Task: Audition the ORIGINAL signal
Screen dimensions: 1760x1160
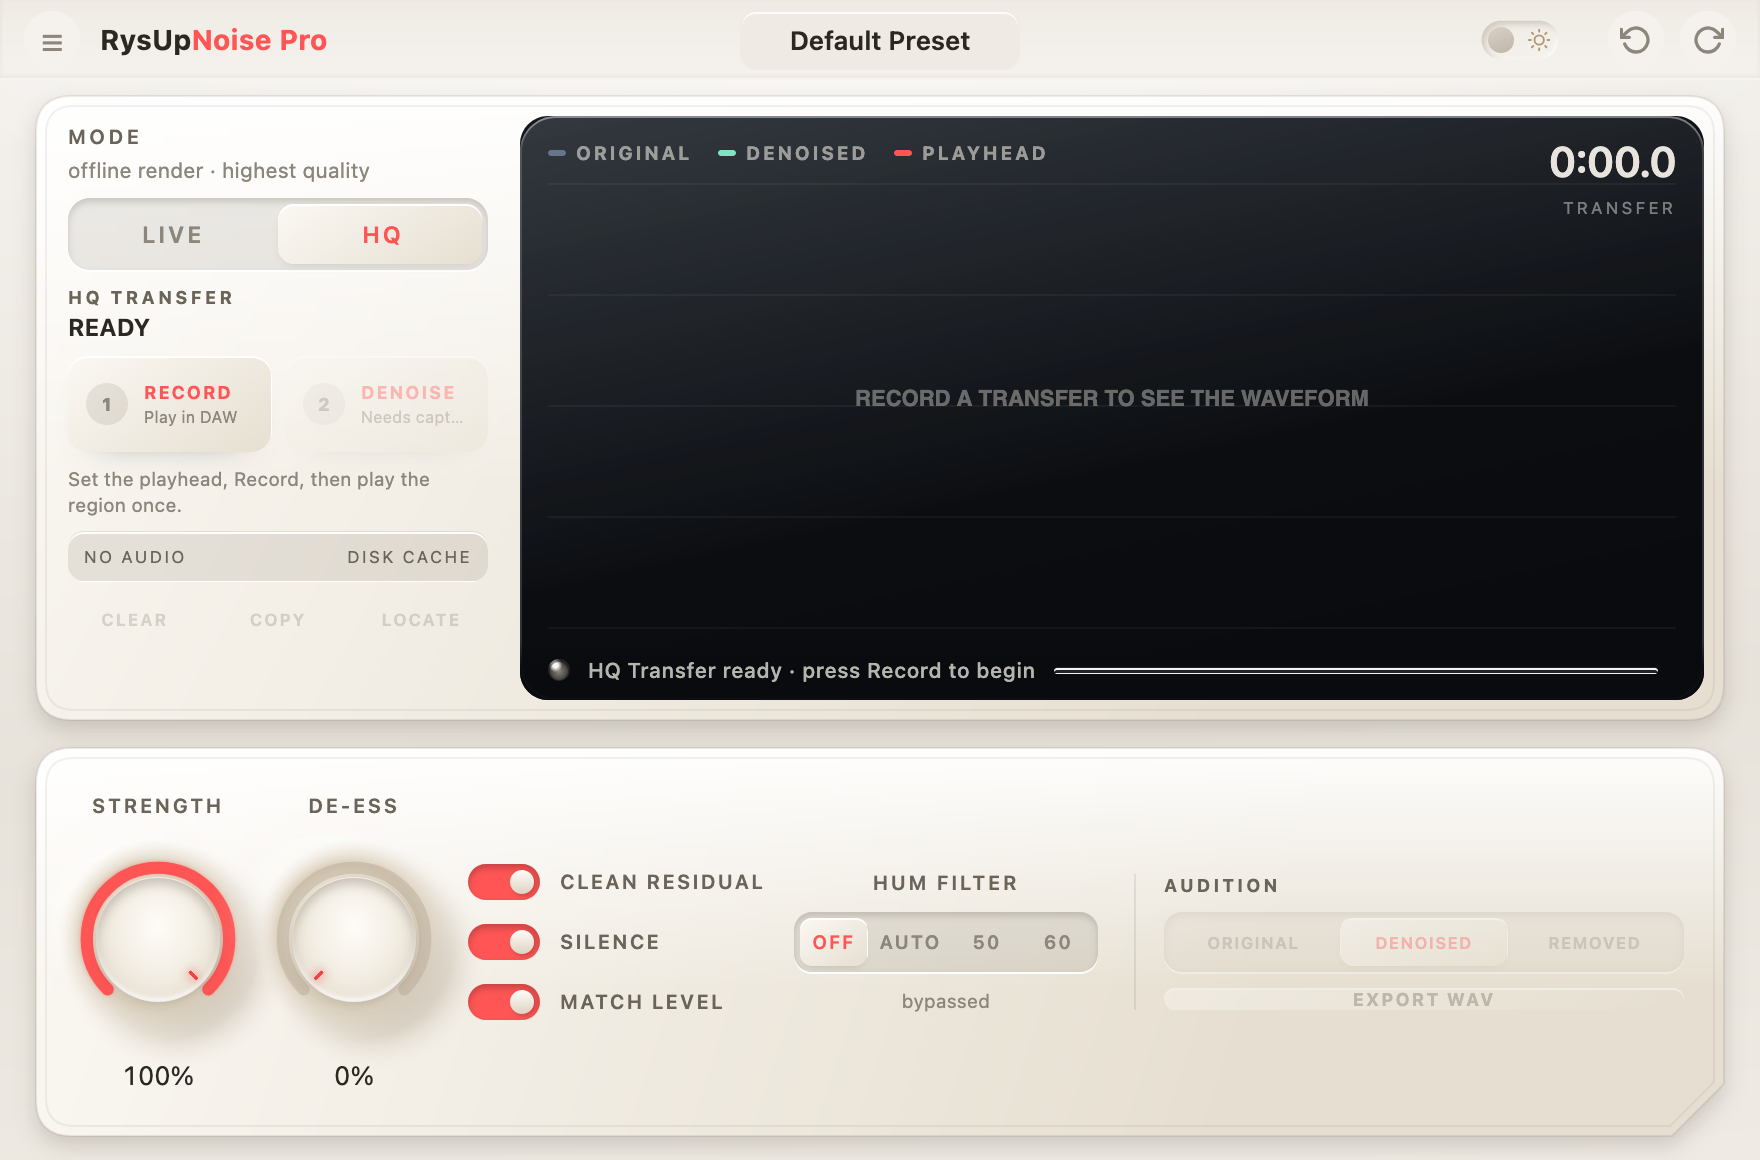Action: 1253,943
